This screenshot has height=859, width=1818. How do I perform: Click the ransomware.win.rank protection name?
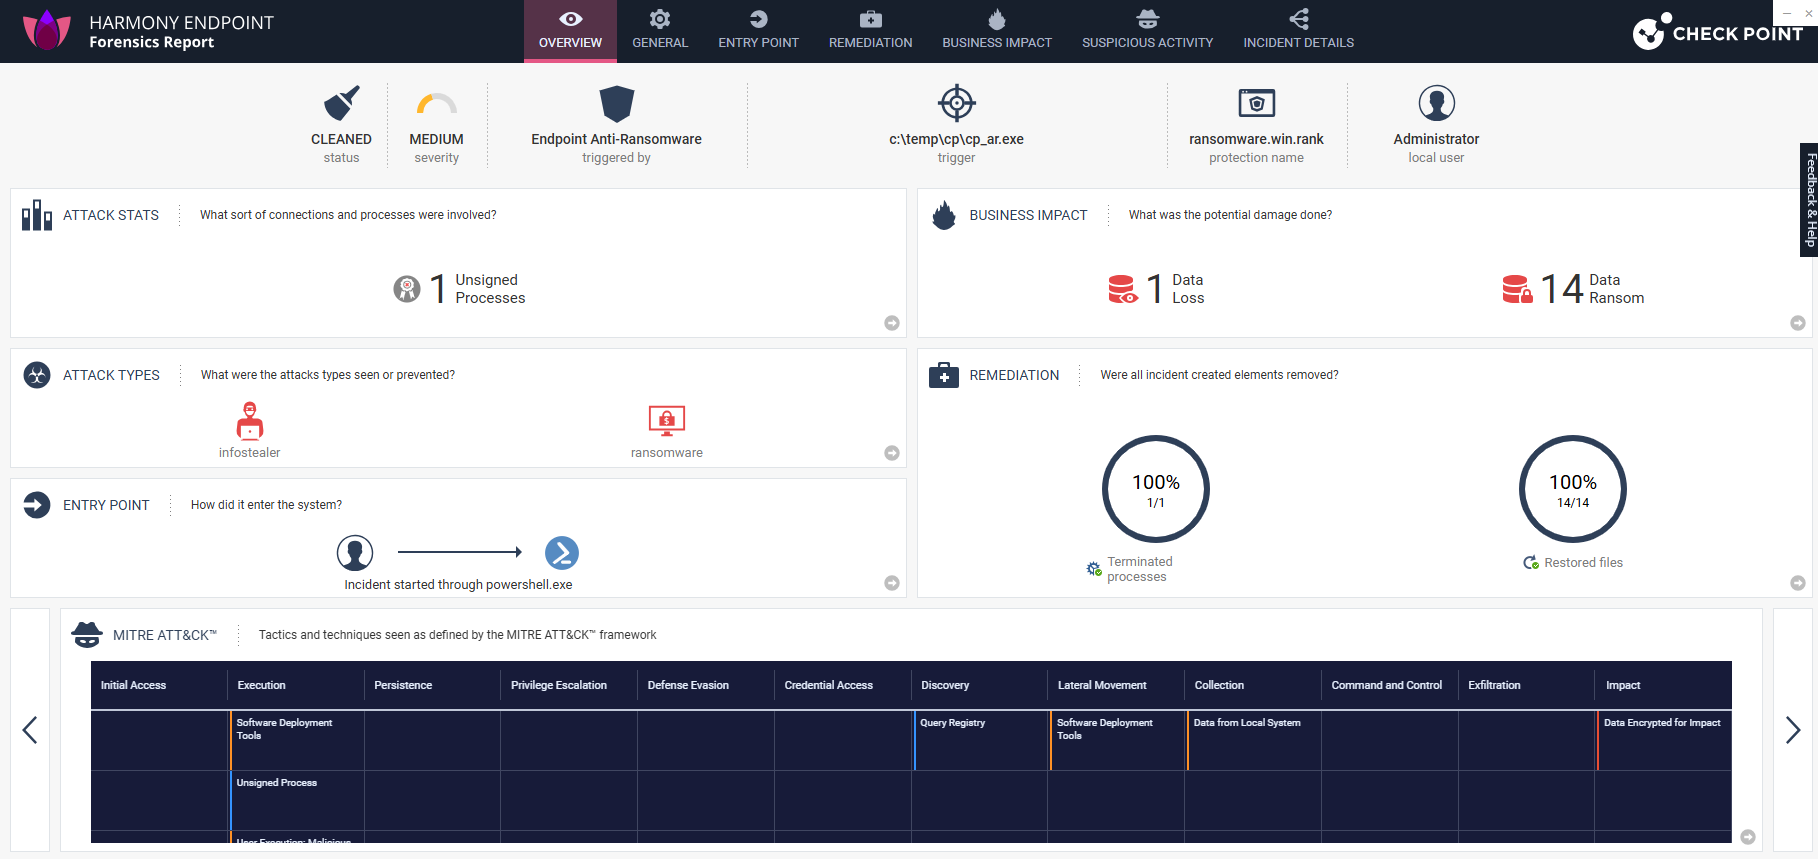point(1256,139)
